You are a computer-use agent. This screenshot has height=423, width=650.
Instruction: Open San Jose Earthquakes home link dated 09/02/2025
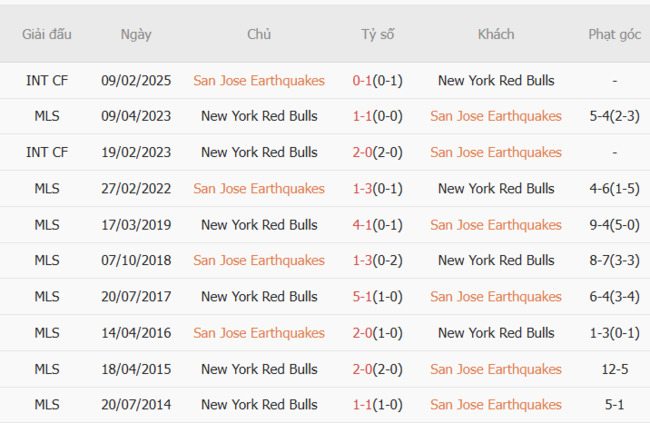(x=259, y=80)
